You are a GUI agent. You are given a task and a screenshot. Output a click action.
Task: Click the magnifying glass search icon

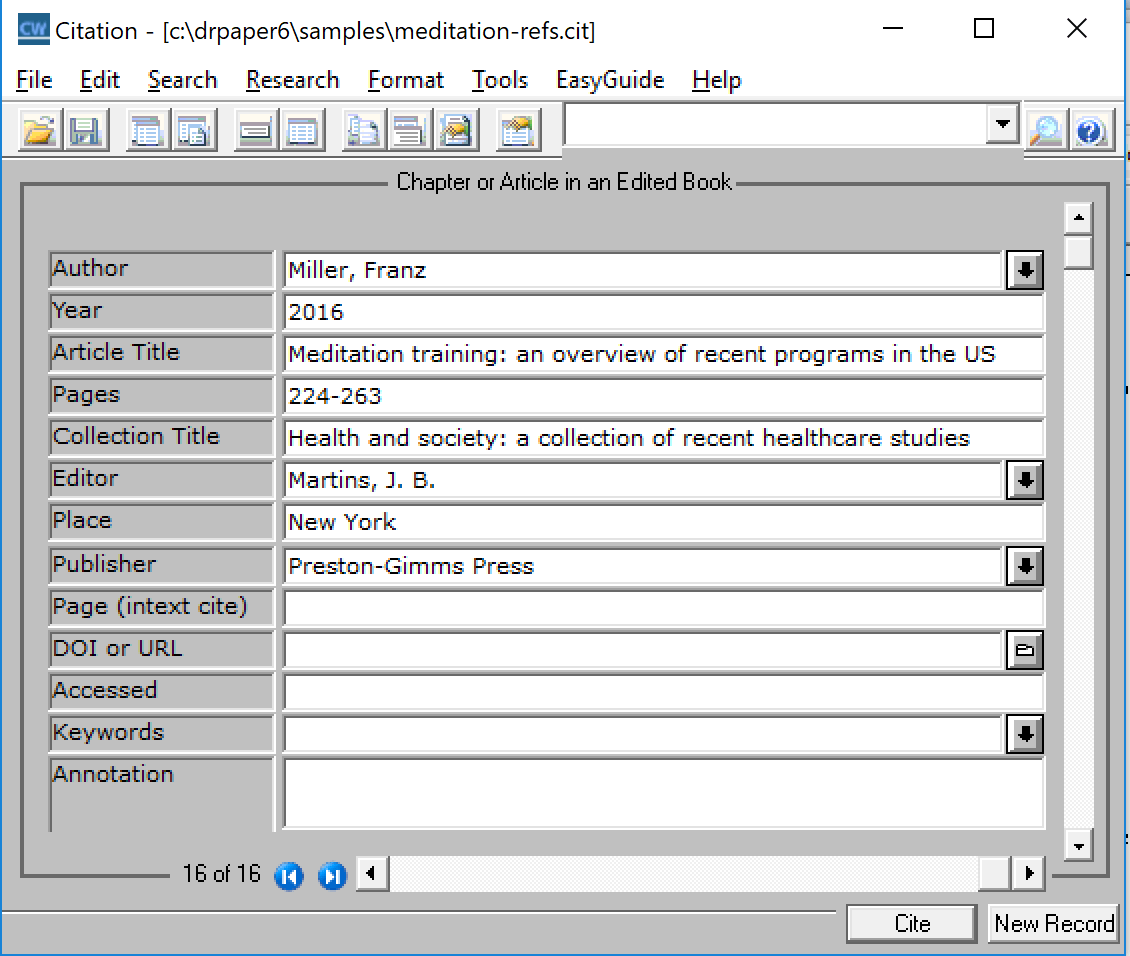[x=1045, y=131]
